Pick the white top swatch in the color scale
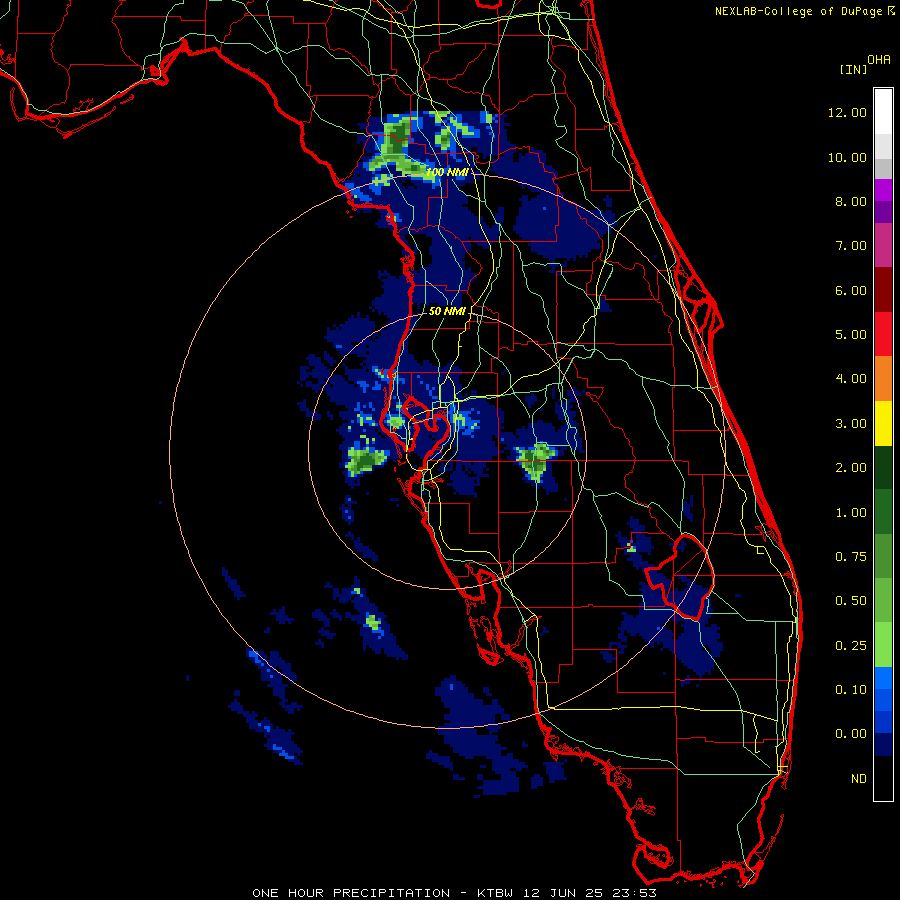This screenshot has width=900, height=900. (x=883, y=112)
